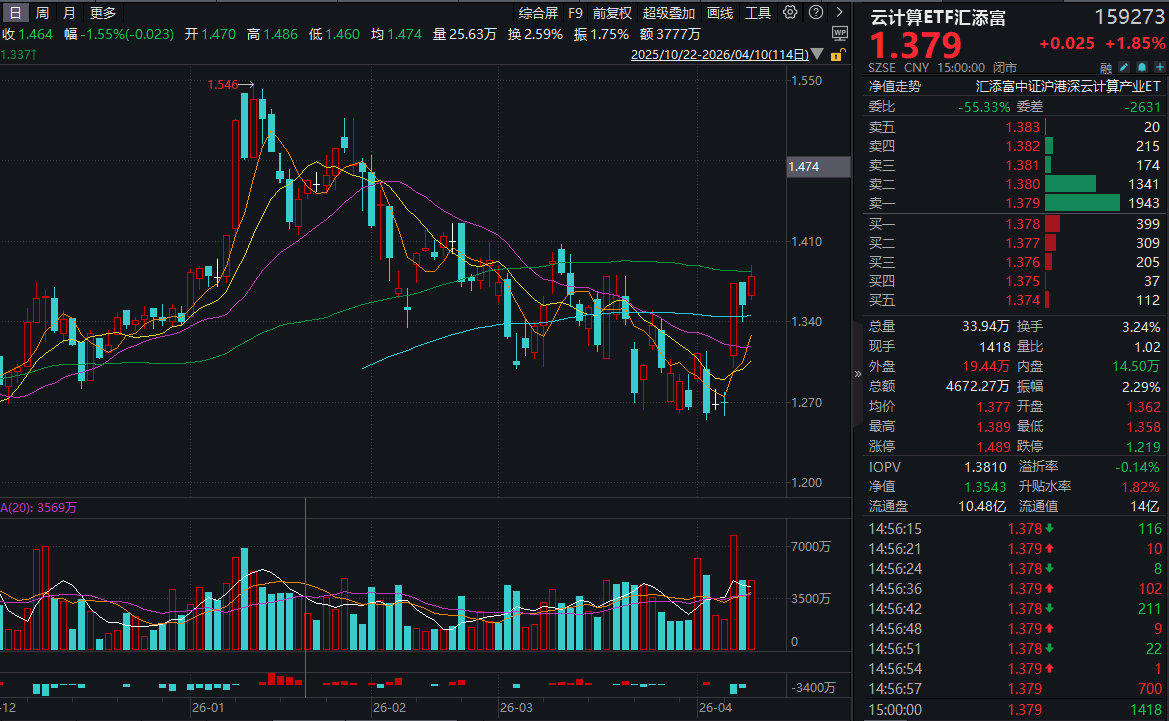1169x721 pixels.
Task: Switch to the 周 weekly tab
Action: coord(40,13)
